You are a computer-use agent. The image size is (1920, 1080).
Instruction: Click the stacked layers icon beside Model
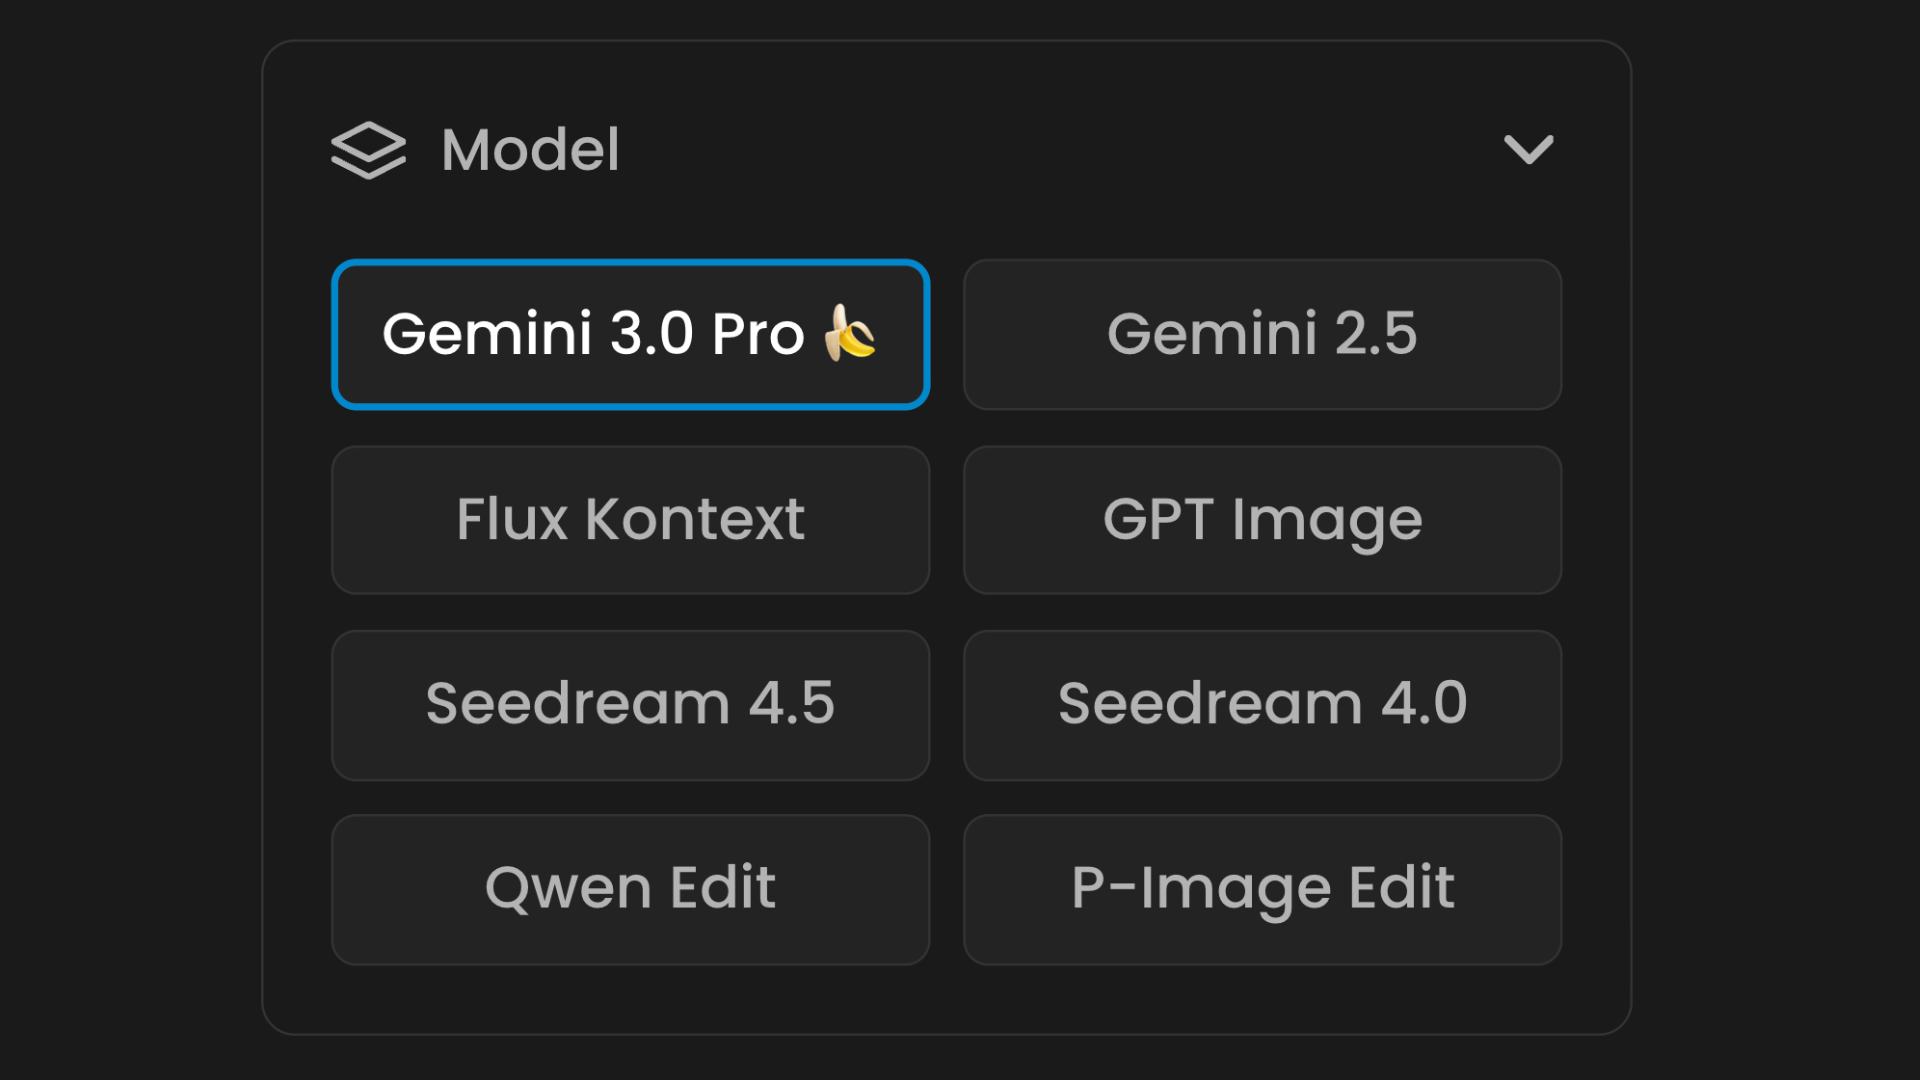368,150
